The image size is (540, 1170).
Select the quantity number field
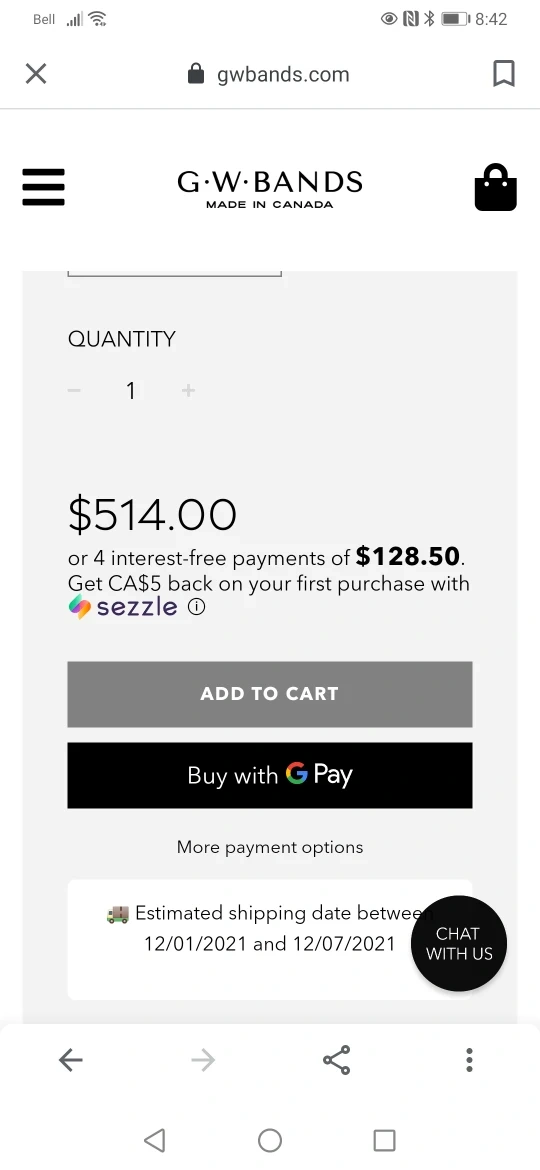(131, 390)
